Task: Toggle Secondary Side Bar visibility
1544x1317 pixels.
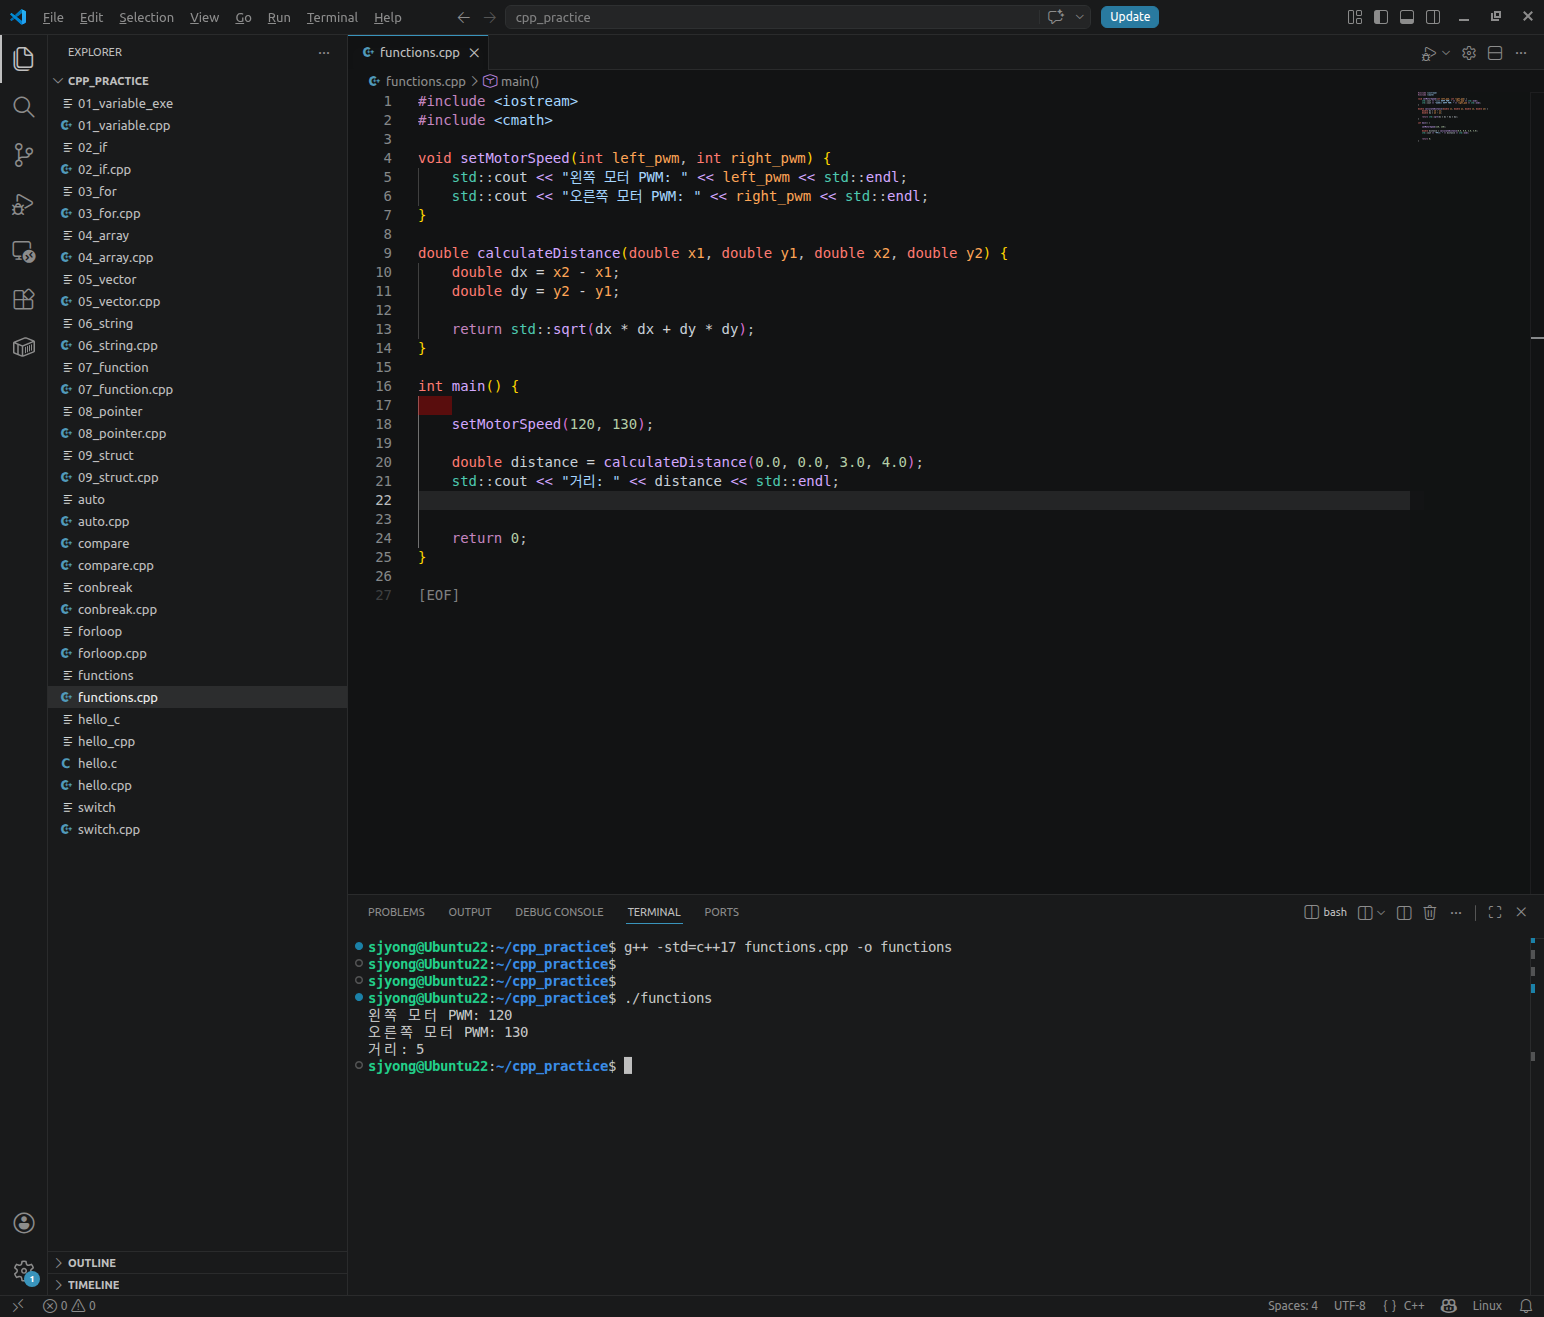Action: pos(1433,17)
